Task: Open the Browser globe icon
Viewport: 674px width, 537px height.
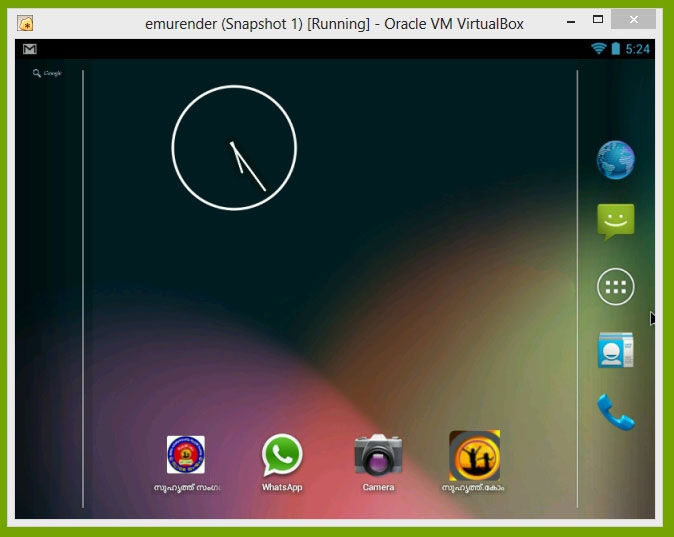Action: [x=616, y=160]
